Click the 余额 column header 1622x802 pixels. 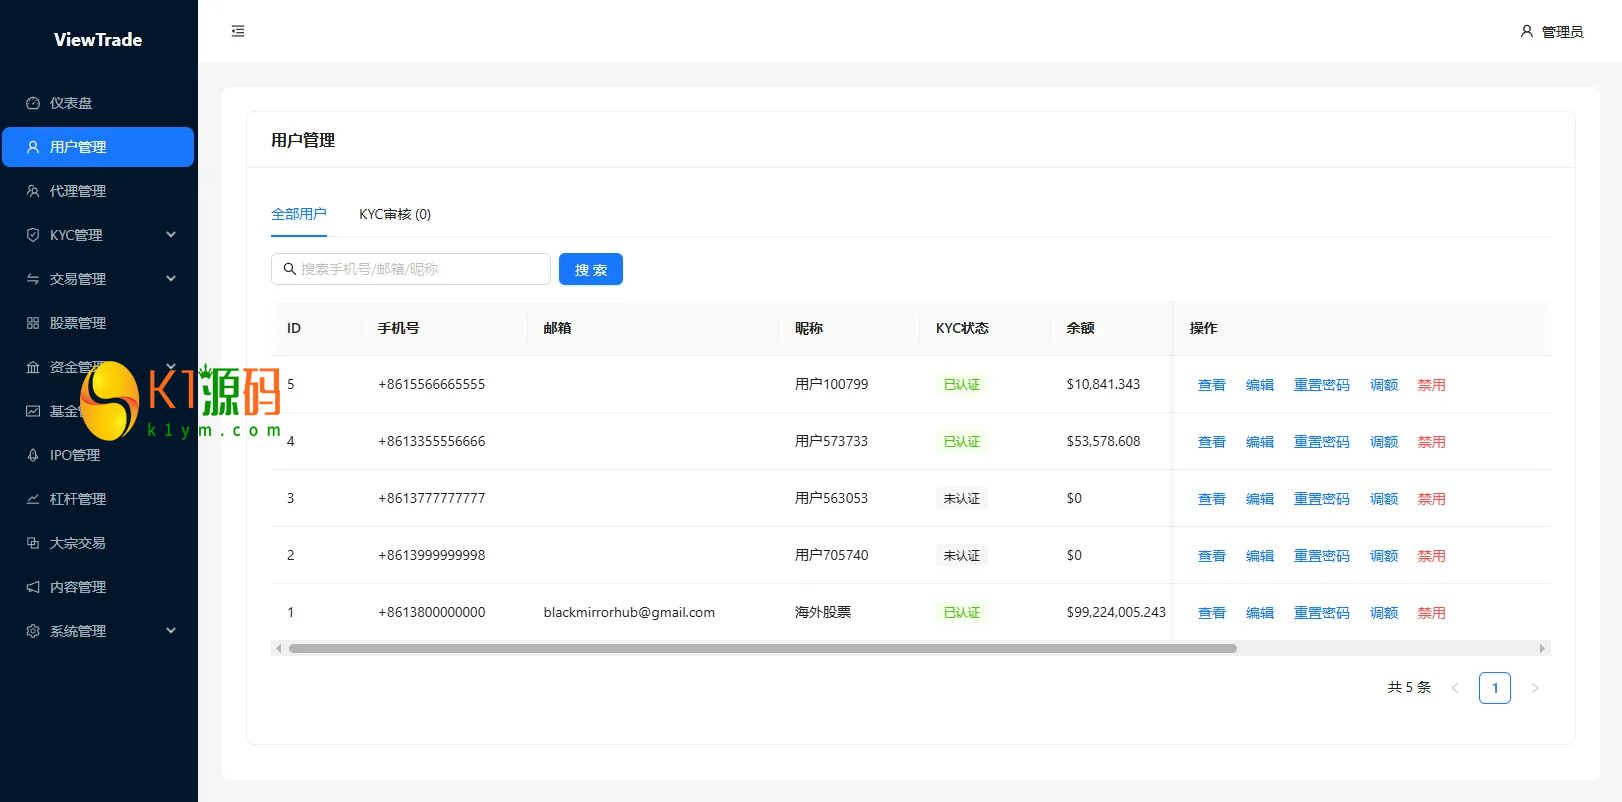pyautogui.click(x=1081, y=328)
